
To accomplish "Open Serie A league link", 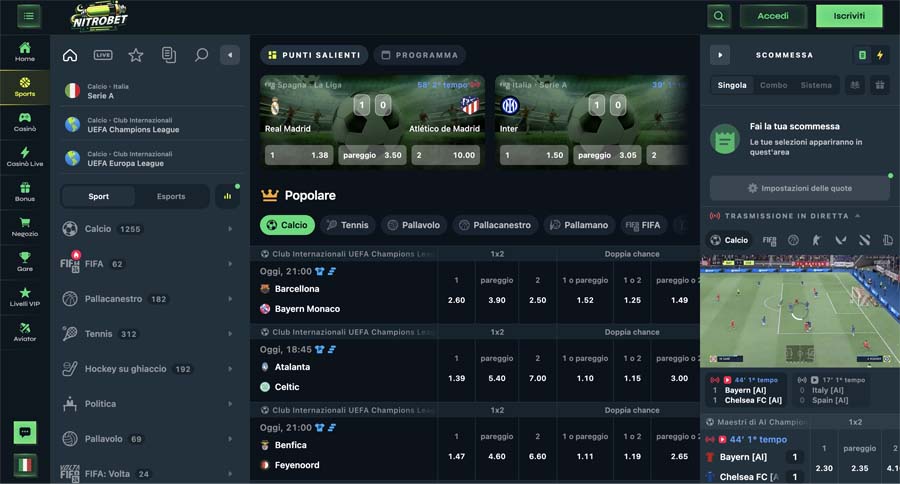I will (x=150, y=91).
